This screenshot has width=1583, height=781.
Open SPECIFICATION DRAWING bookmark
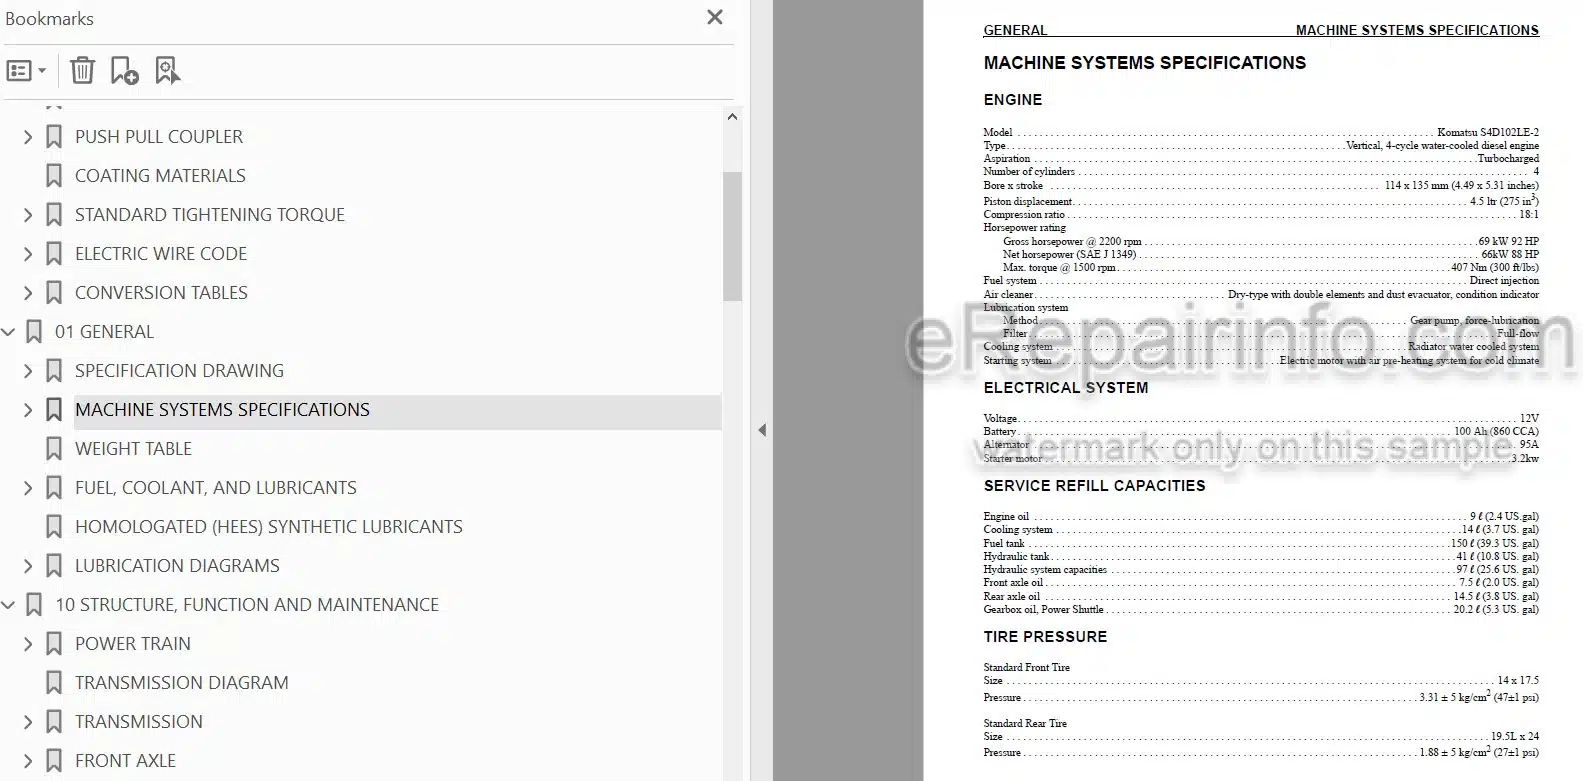179,371
